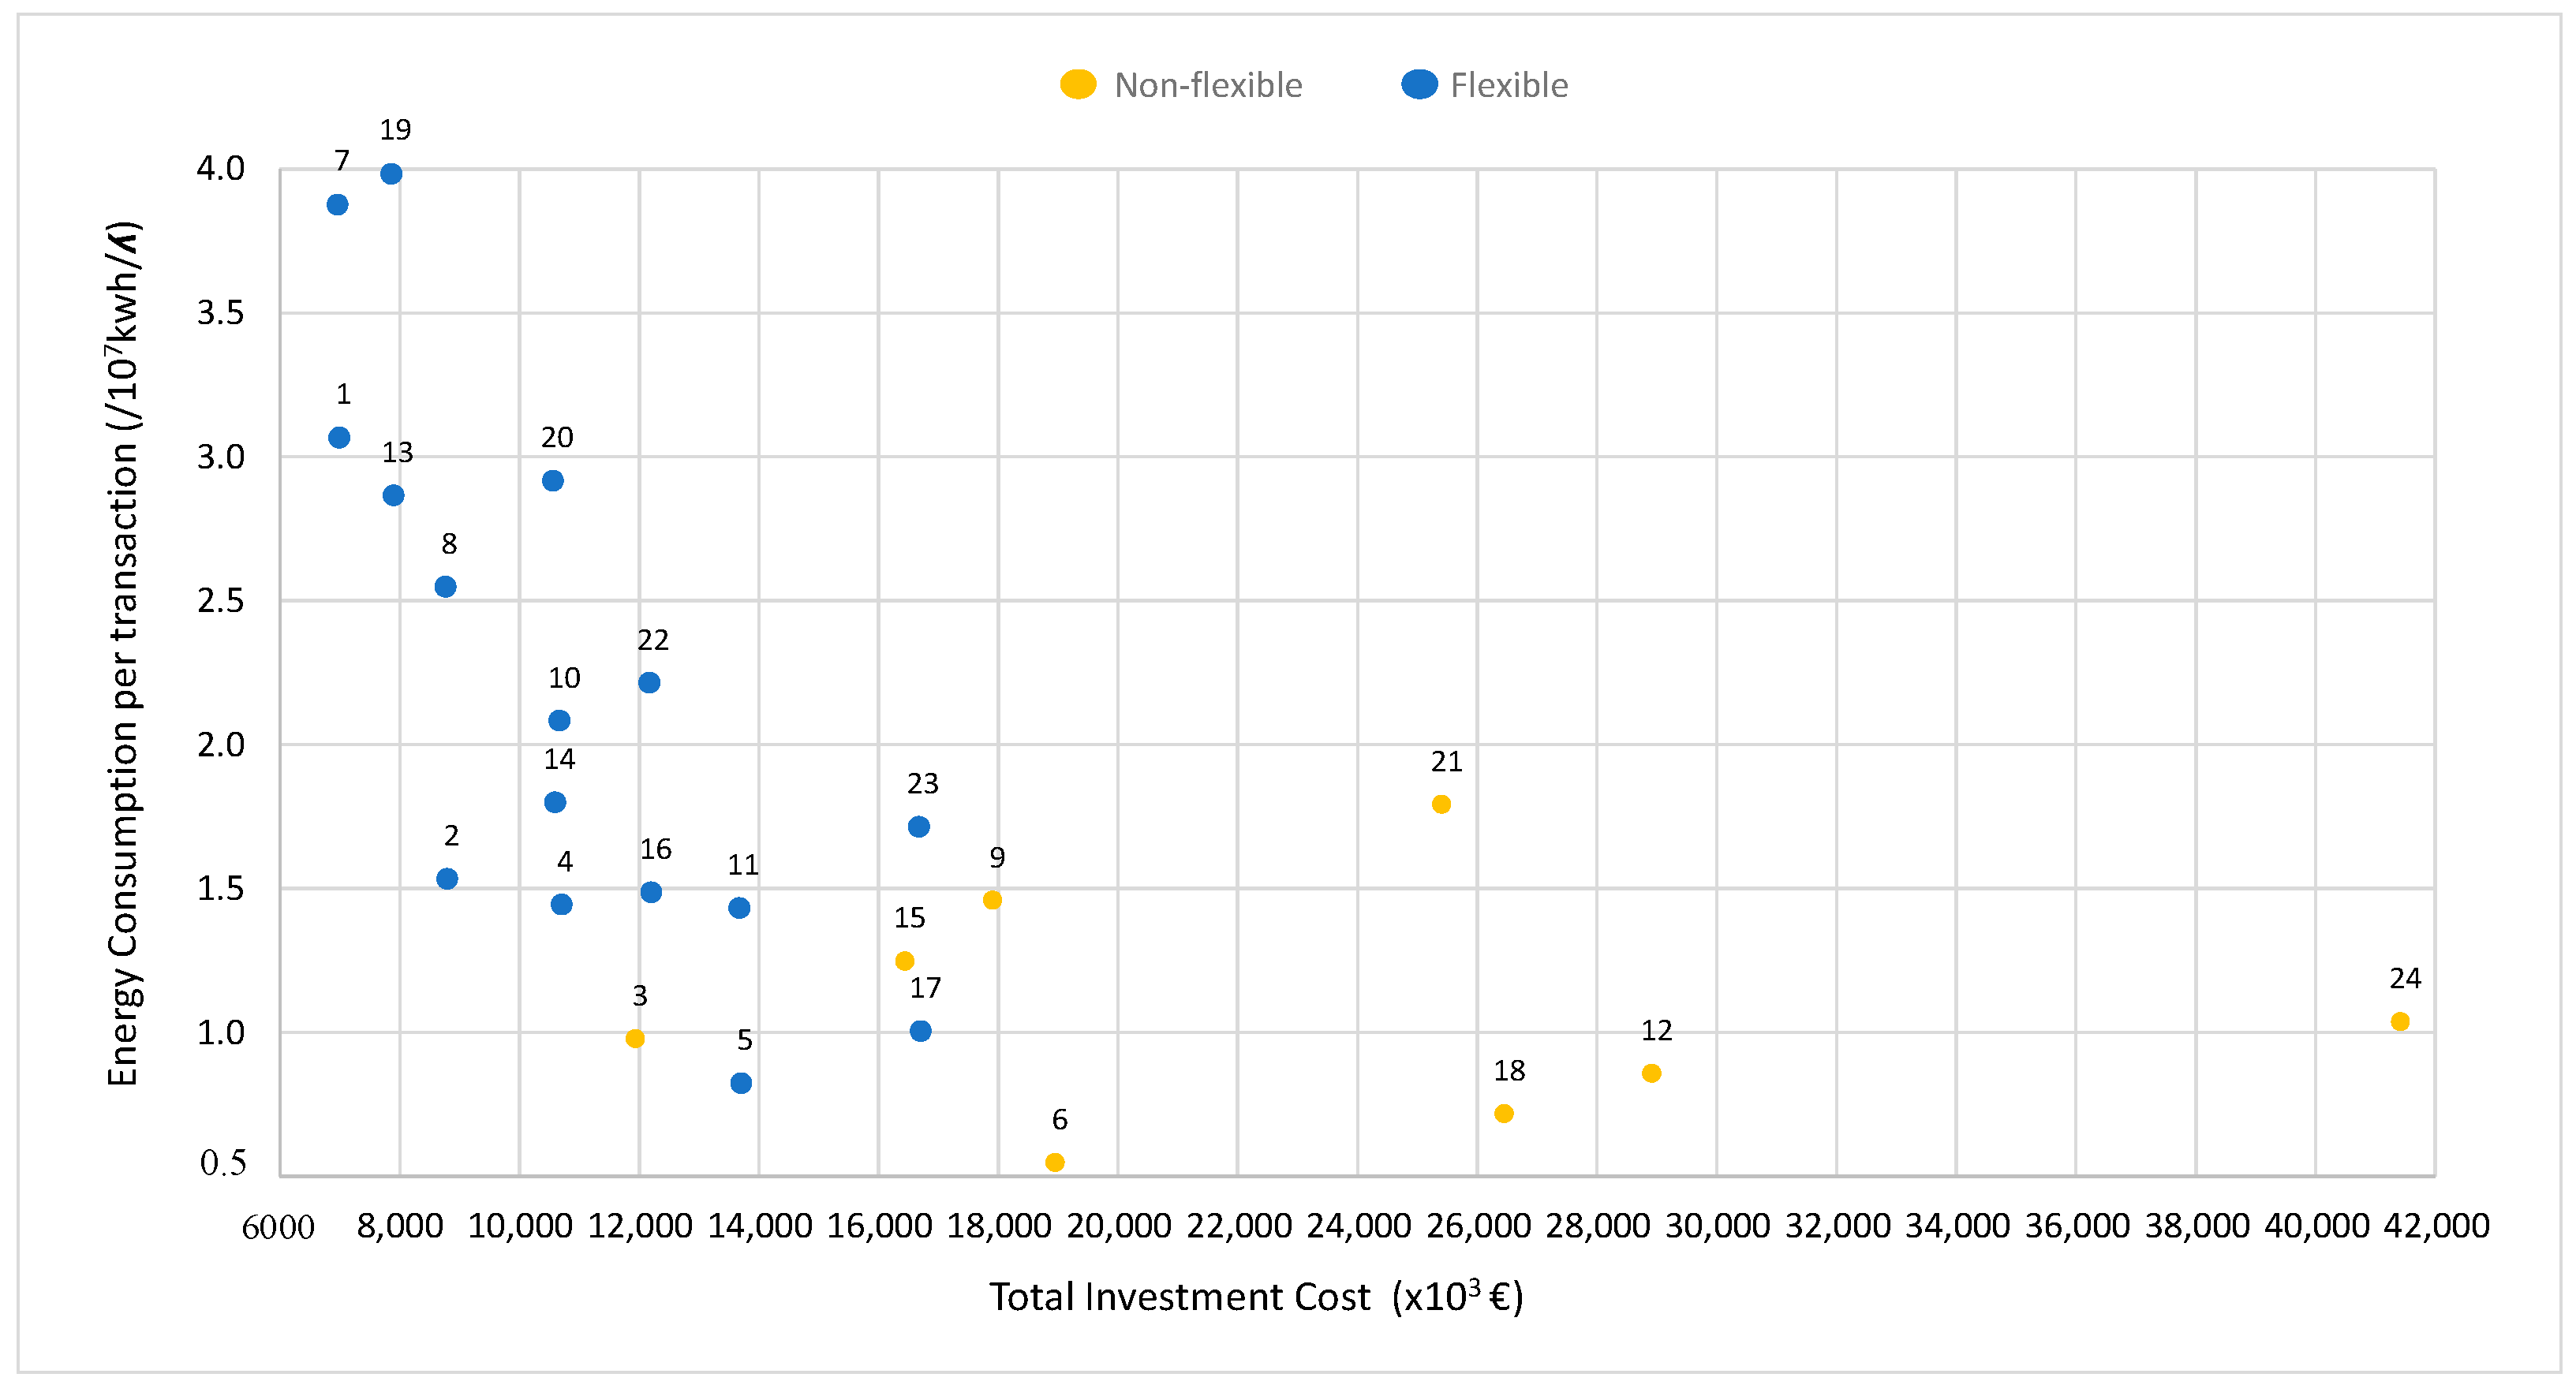Select the yellow point labeled 3
The height and width of the screenshot is (1396, 2576).
[635, 1038]
